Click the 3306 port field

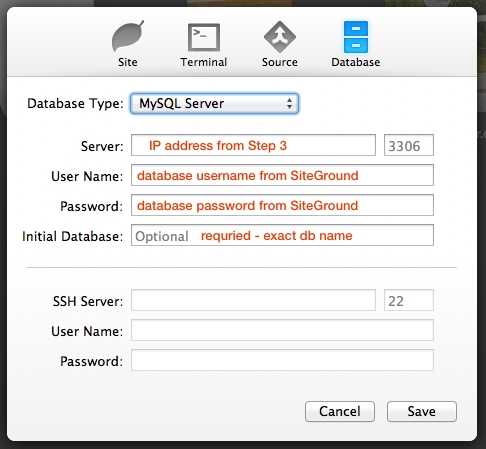(x=409, y=145)
